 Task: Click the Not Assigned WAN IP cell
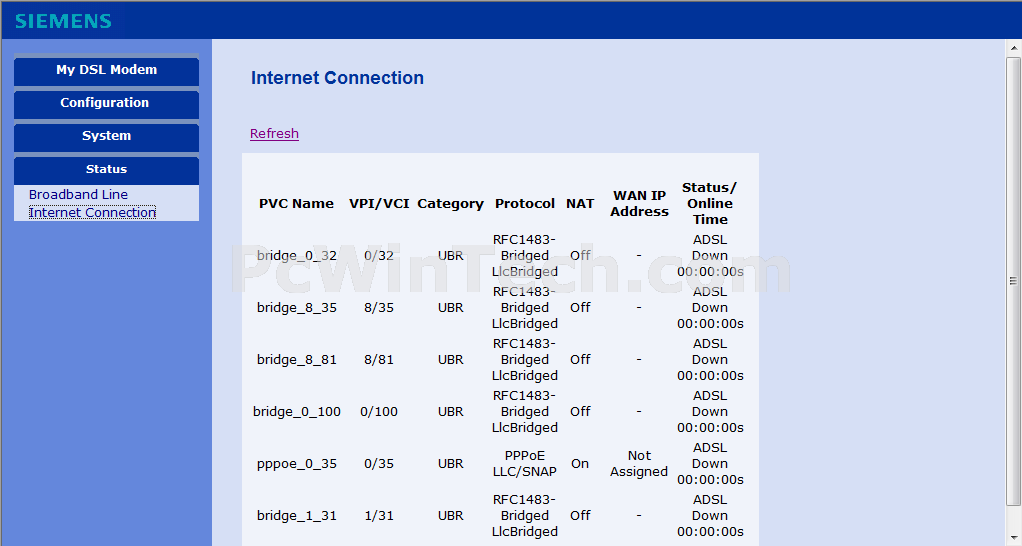coord(639,463)
